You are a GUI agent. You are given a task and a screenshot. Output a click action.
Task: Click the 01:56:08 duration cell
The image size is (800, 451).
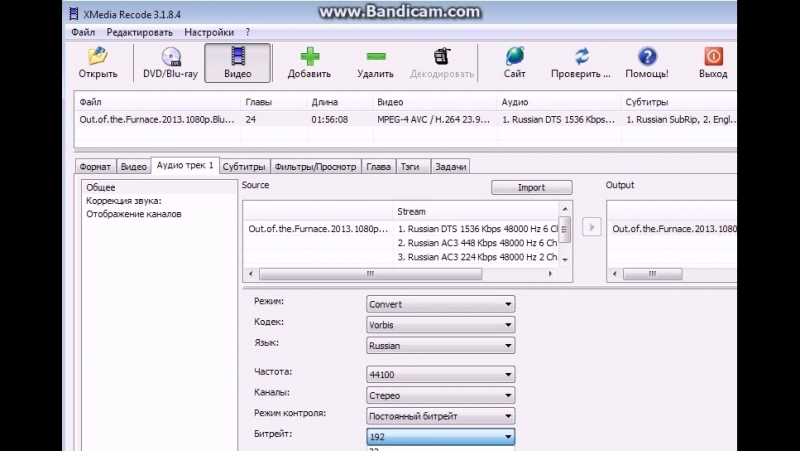tap(330, 119)
